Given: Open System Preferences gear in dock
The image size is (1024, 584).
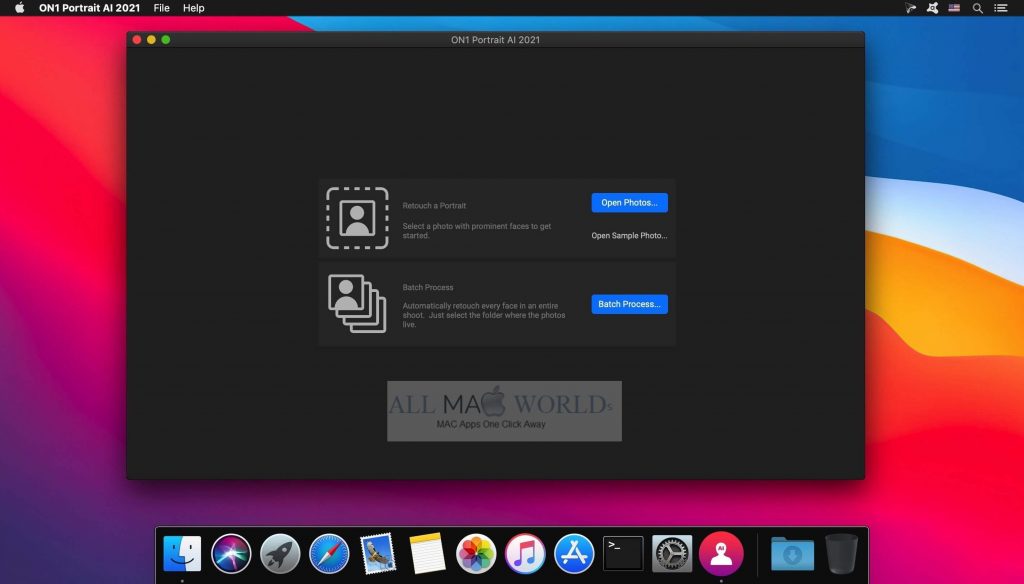Looking at the screenshot, I should click(672, 553).
